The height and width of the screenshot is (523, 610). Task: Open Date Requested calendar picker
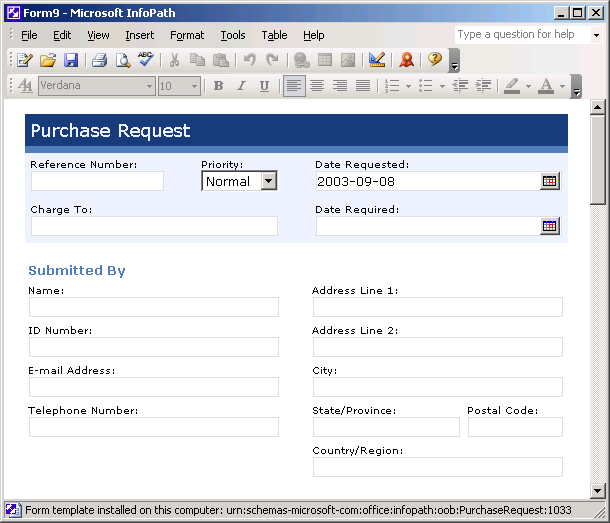point(550,181)
